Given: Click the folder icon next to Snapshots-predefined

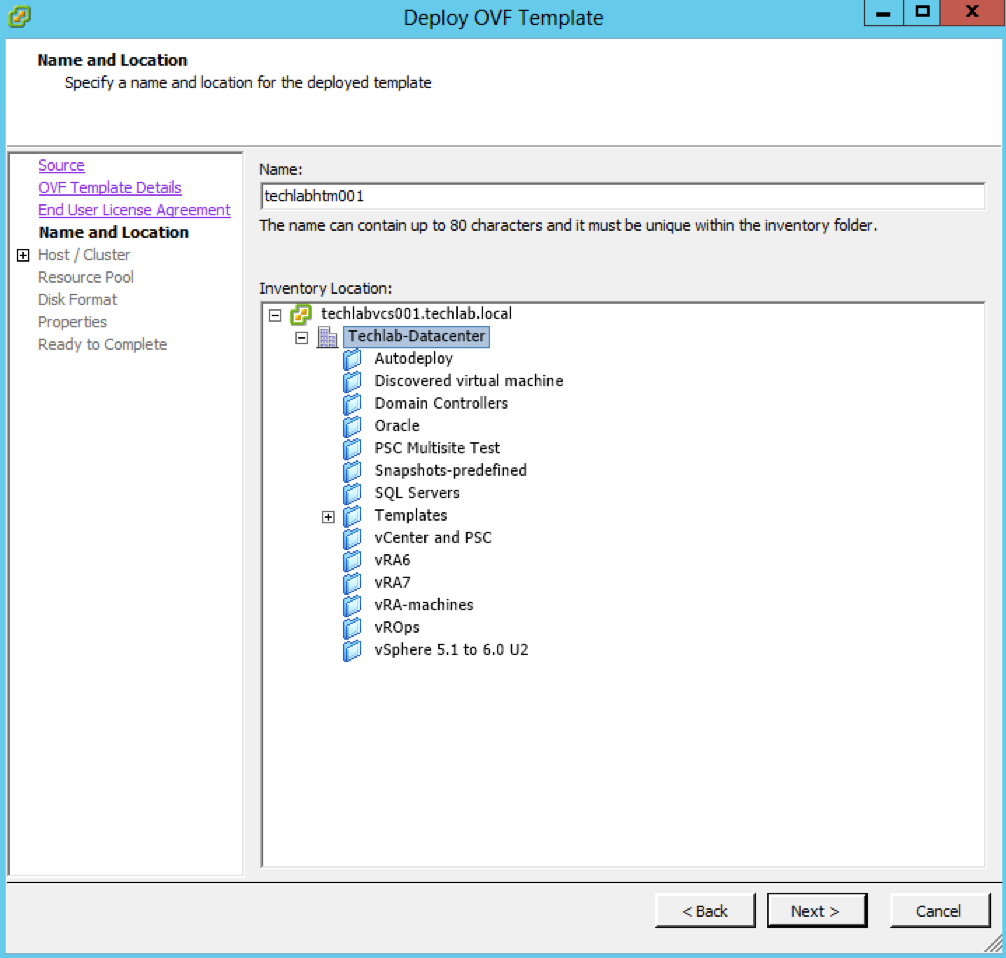Looking at the screenshot, I should [352, 471].
